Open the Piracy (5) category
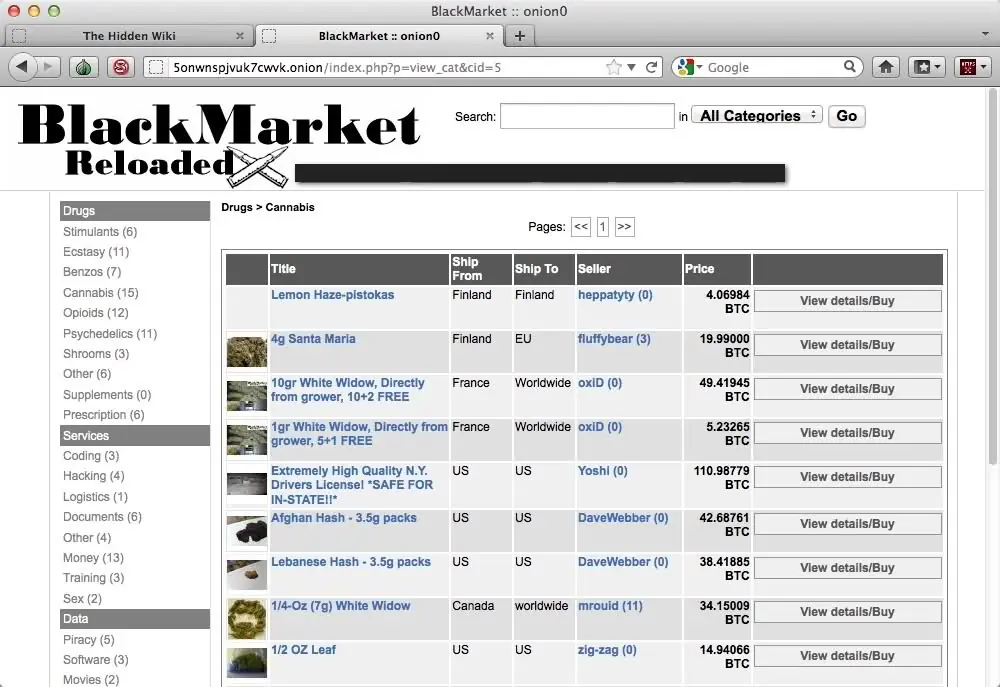The width and height of the screenshot is (1000, 687). coord(89,639)
